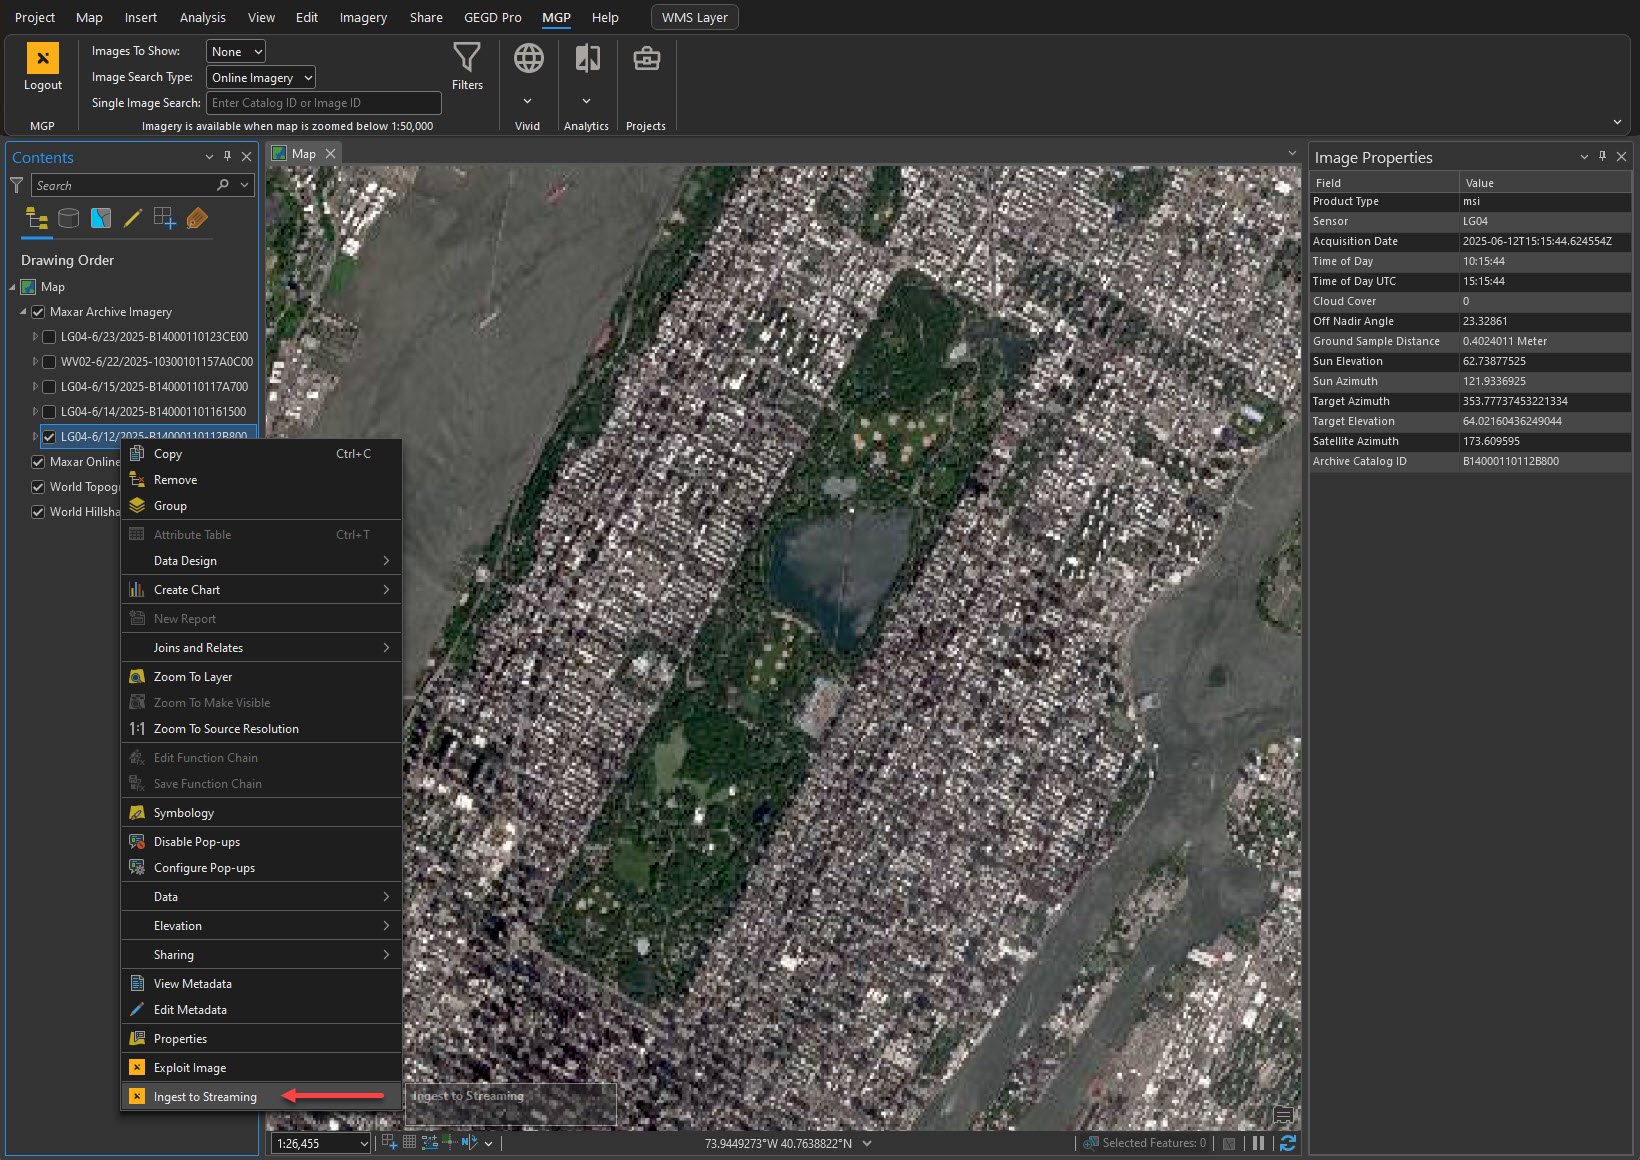Toggle World Topographic layer checkbox

(x=38, y=487)
